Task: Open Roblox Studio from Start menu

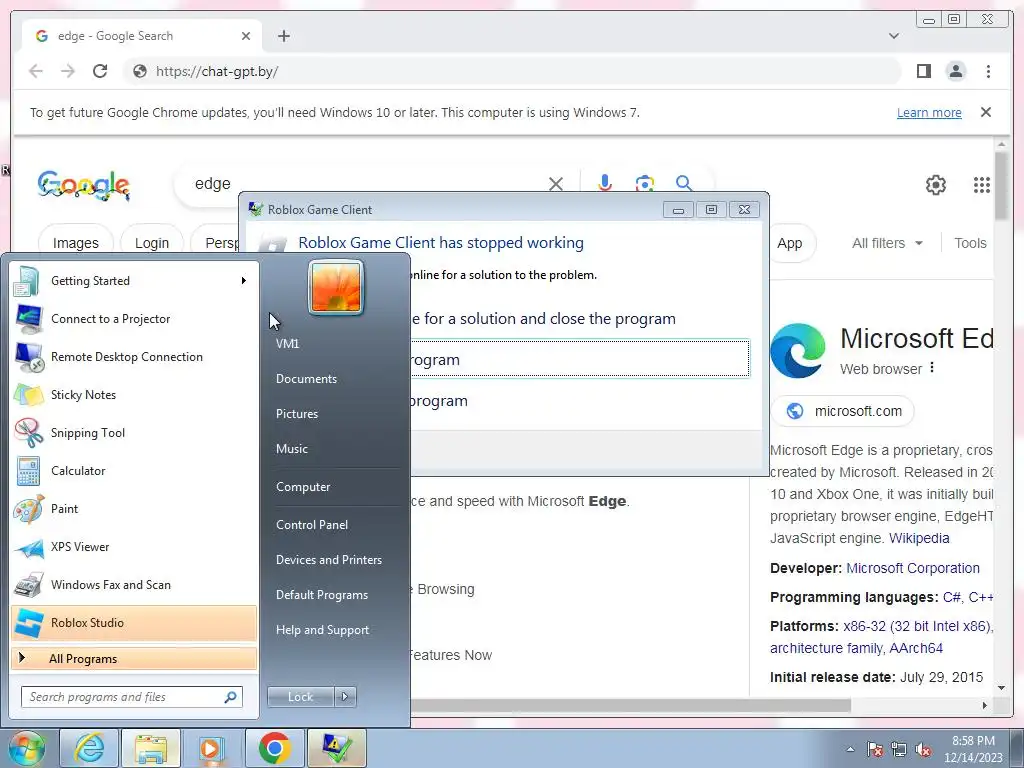Action: [134, 622]
